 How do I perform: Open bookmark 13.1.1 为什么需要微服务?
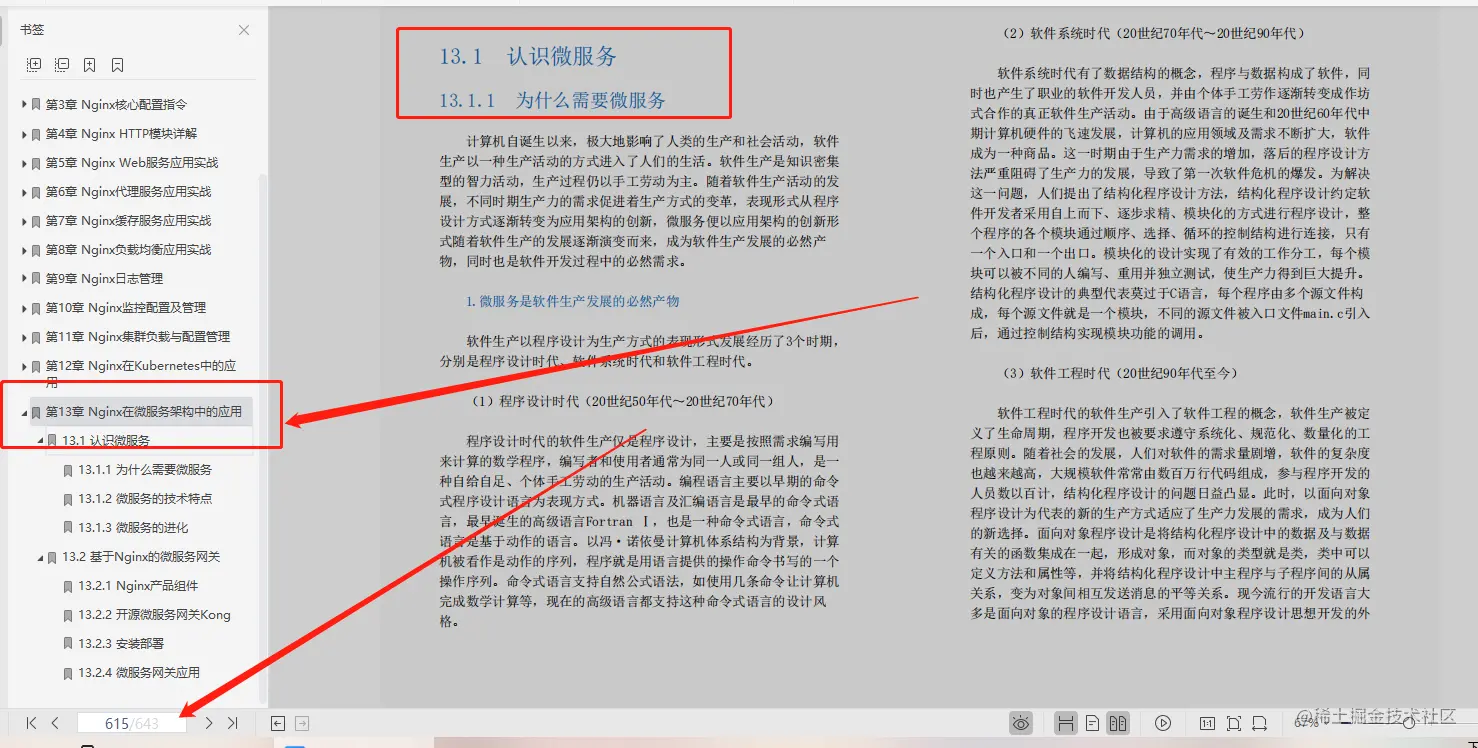point(145,469)
